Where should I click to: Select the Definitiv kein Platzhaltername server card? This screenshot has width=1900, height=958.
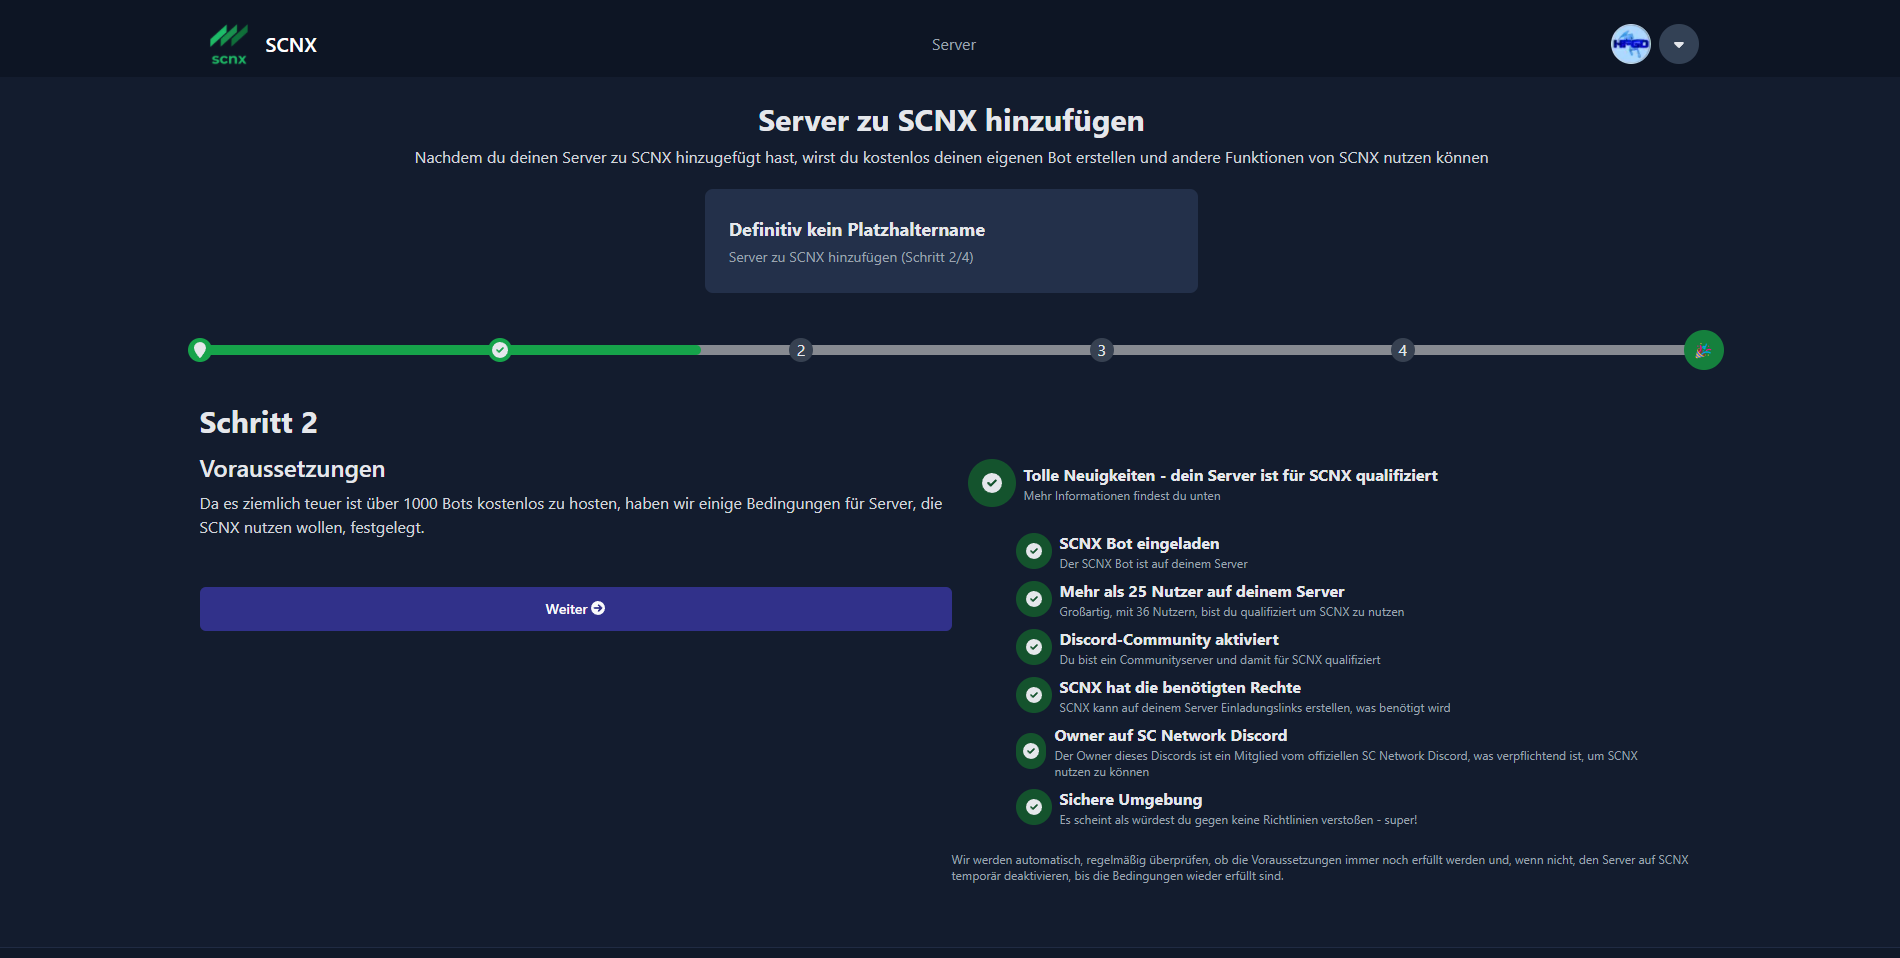click(x=951, y=241)
